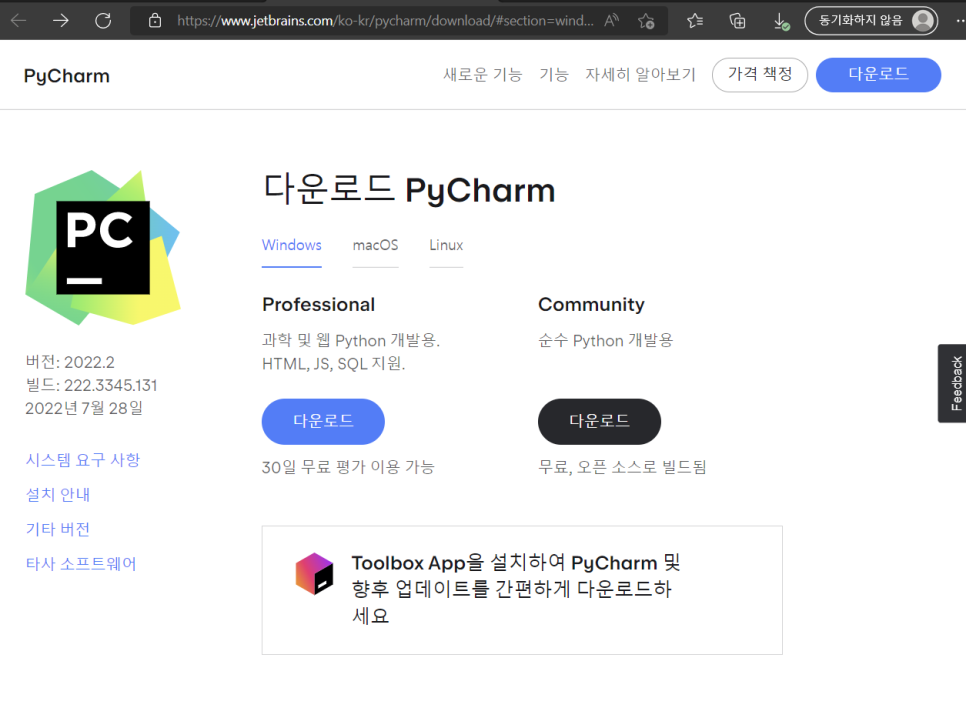The image size is (966, 708).
Task: Open the Toolbox App promo text
Action: point(516,589)
